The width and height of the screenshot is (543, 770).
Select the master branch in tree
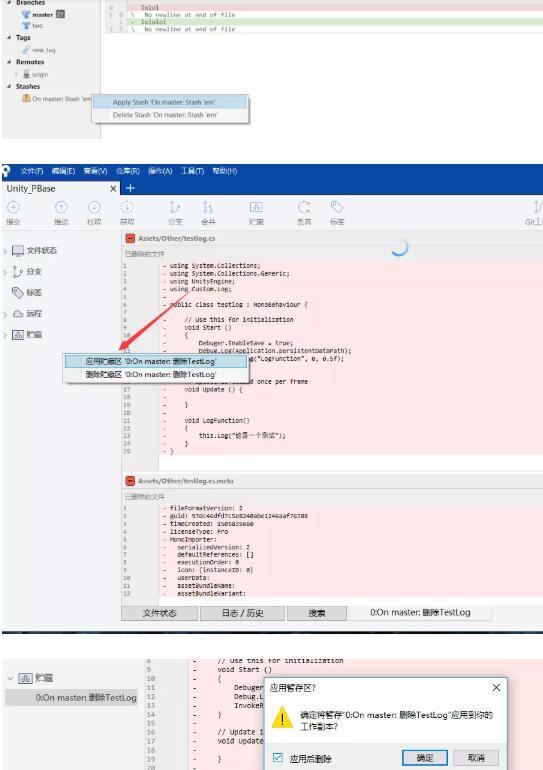(x=43, y=14)
